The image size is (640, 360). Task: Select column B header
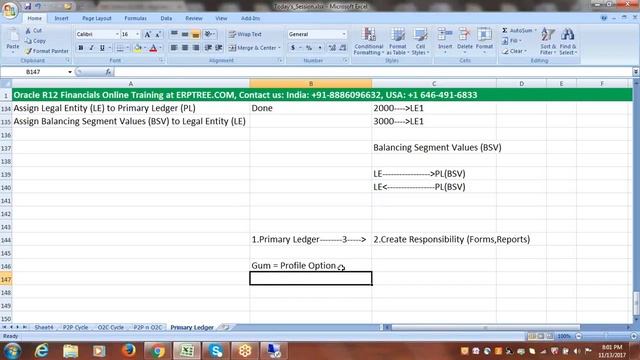[x=311, y=84]
